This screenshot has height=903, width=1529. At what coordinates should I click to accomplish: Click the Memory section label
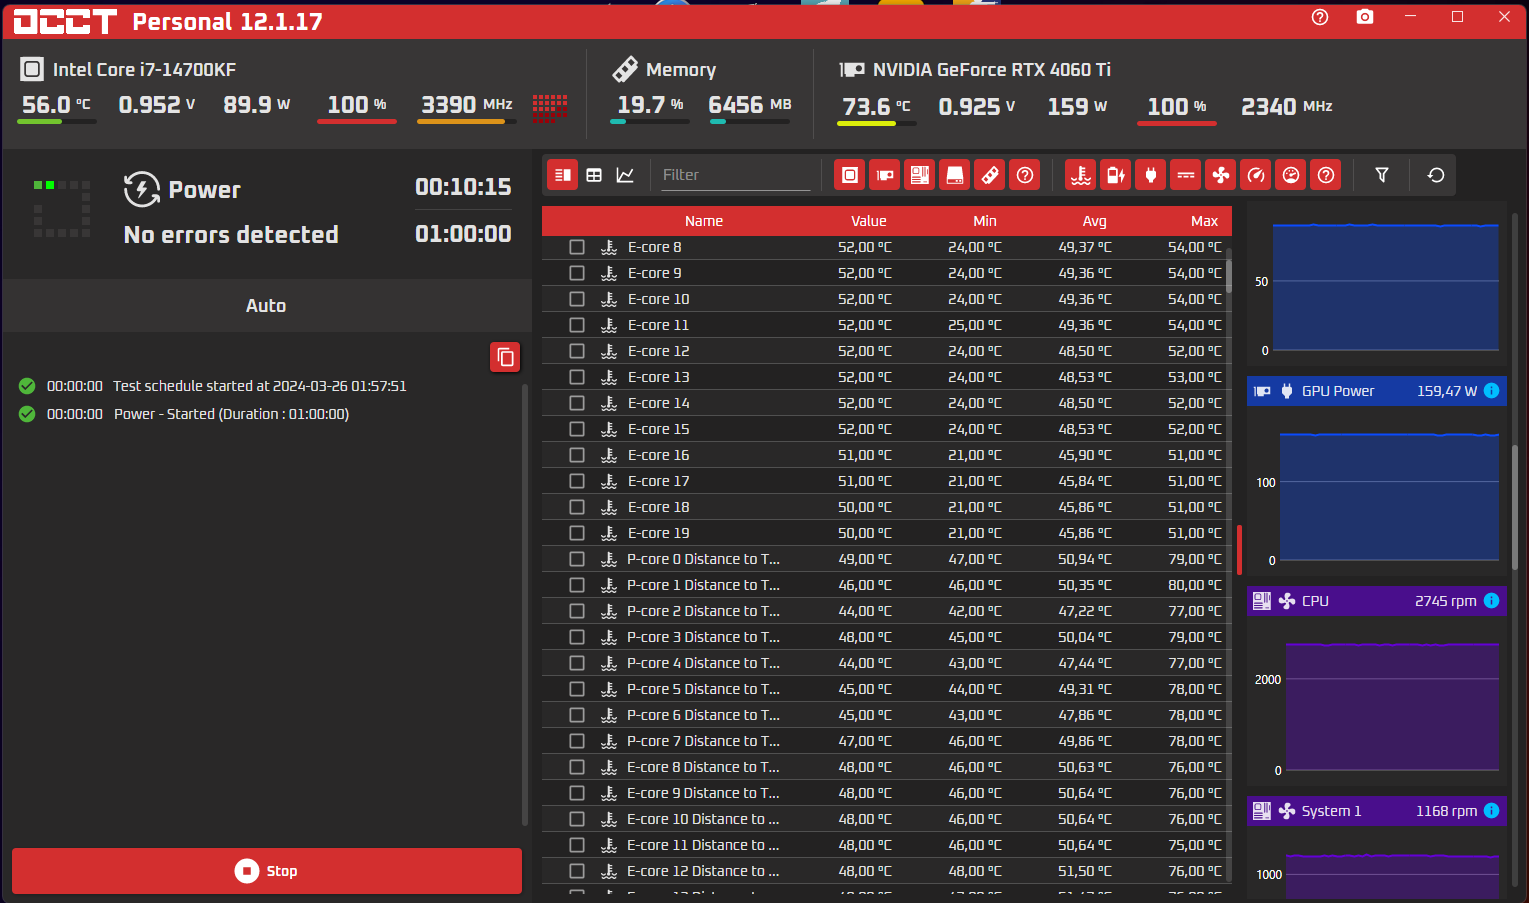pyautogui.click(x=681, y=70)
